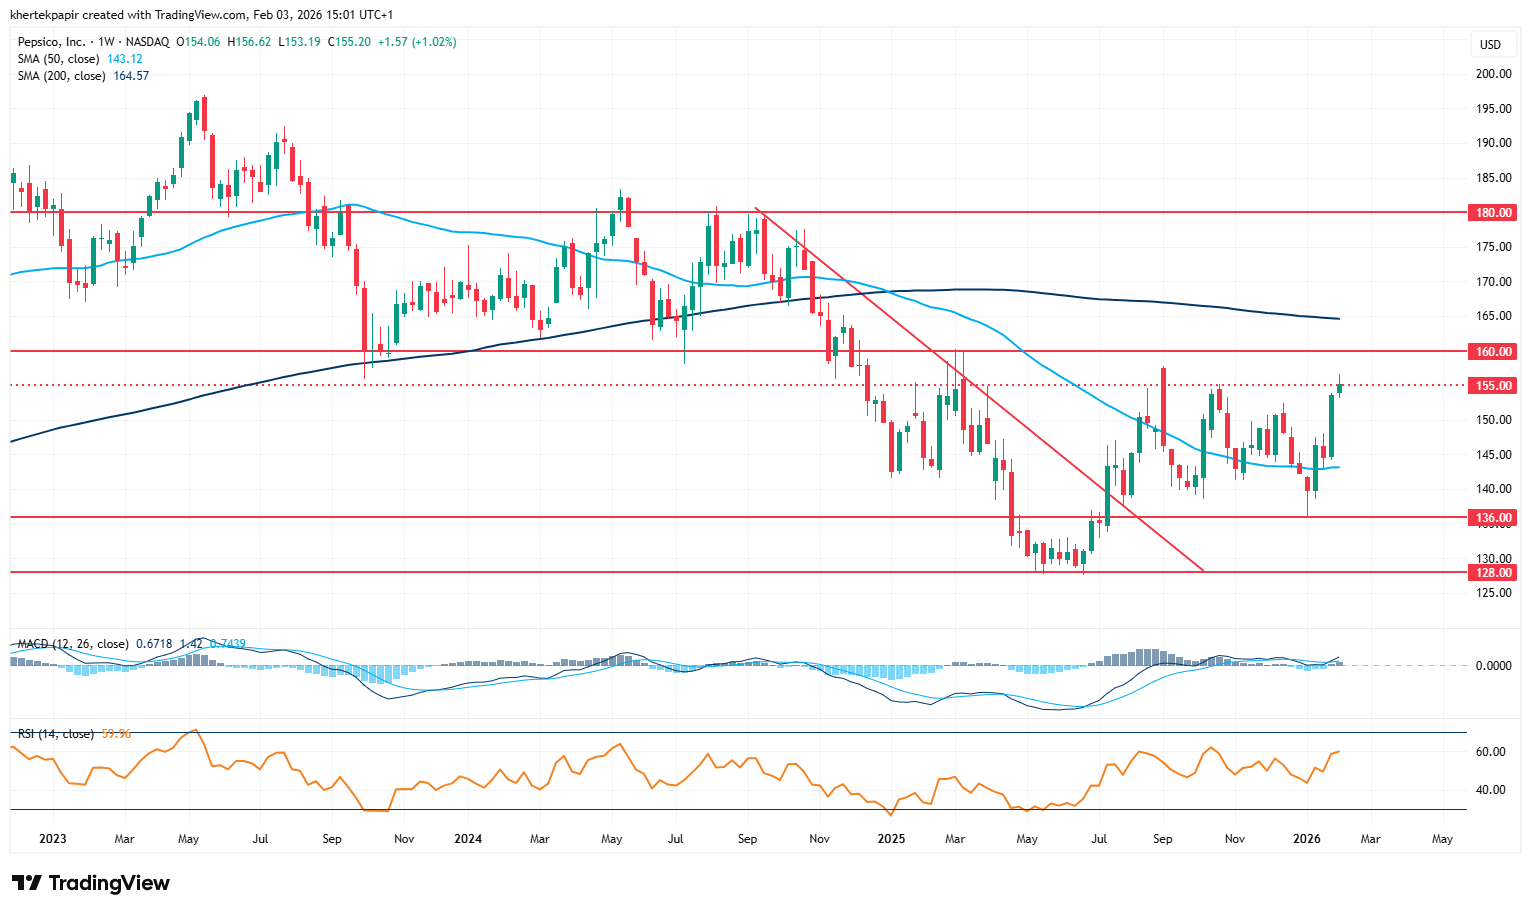The width and height of the screenshot is (1531, 913).
Task: Select the SMA (50, close) legend
Action: point(58,59)
